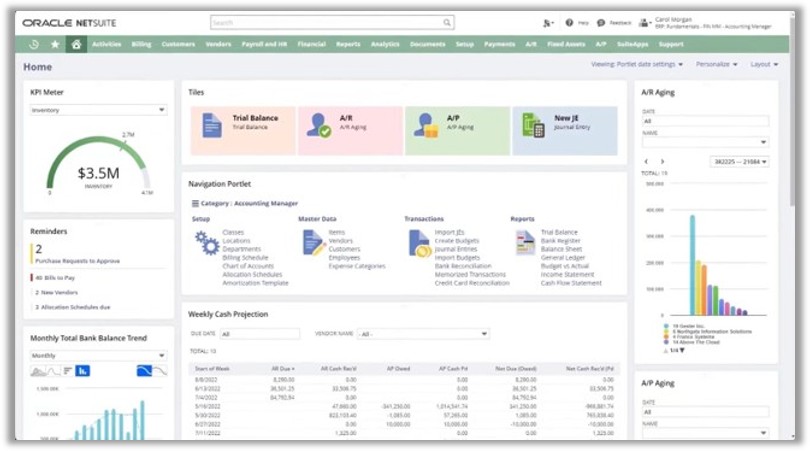The image size is (810, 451).
Task: Click the Reports sheet icon in Navigation Portlet
Action: (x=525, y=243)
